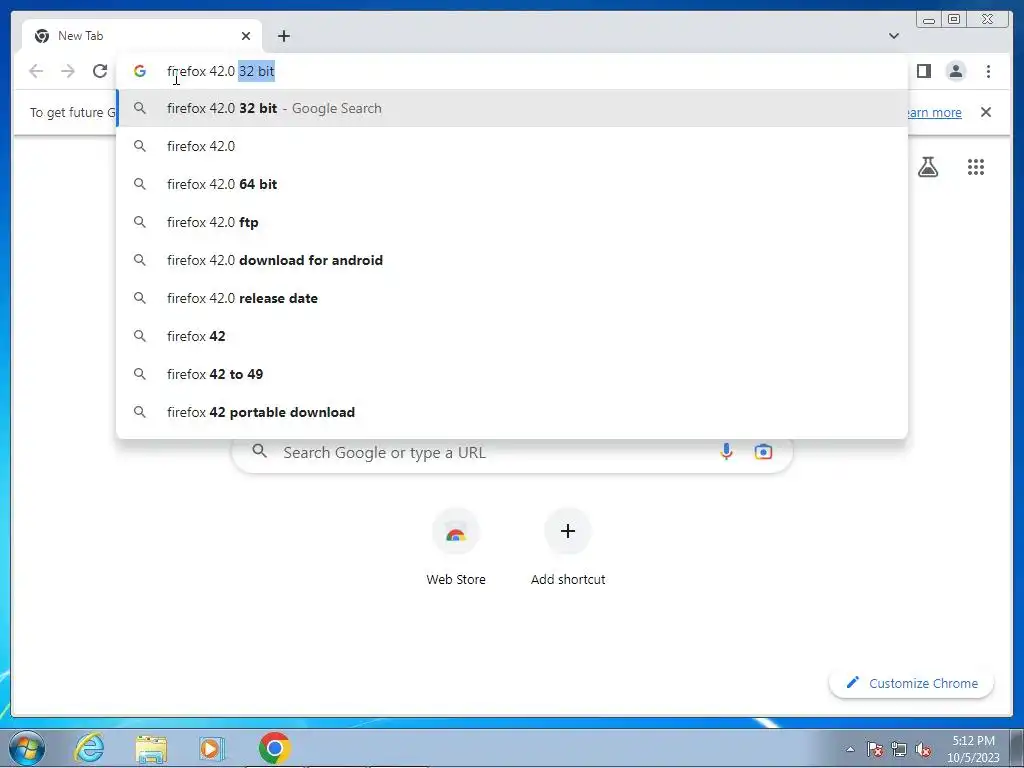Select 'firefox 42 portable download' suggestion
The width and height of the screenshot is (1024, 768).
512,412
